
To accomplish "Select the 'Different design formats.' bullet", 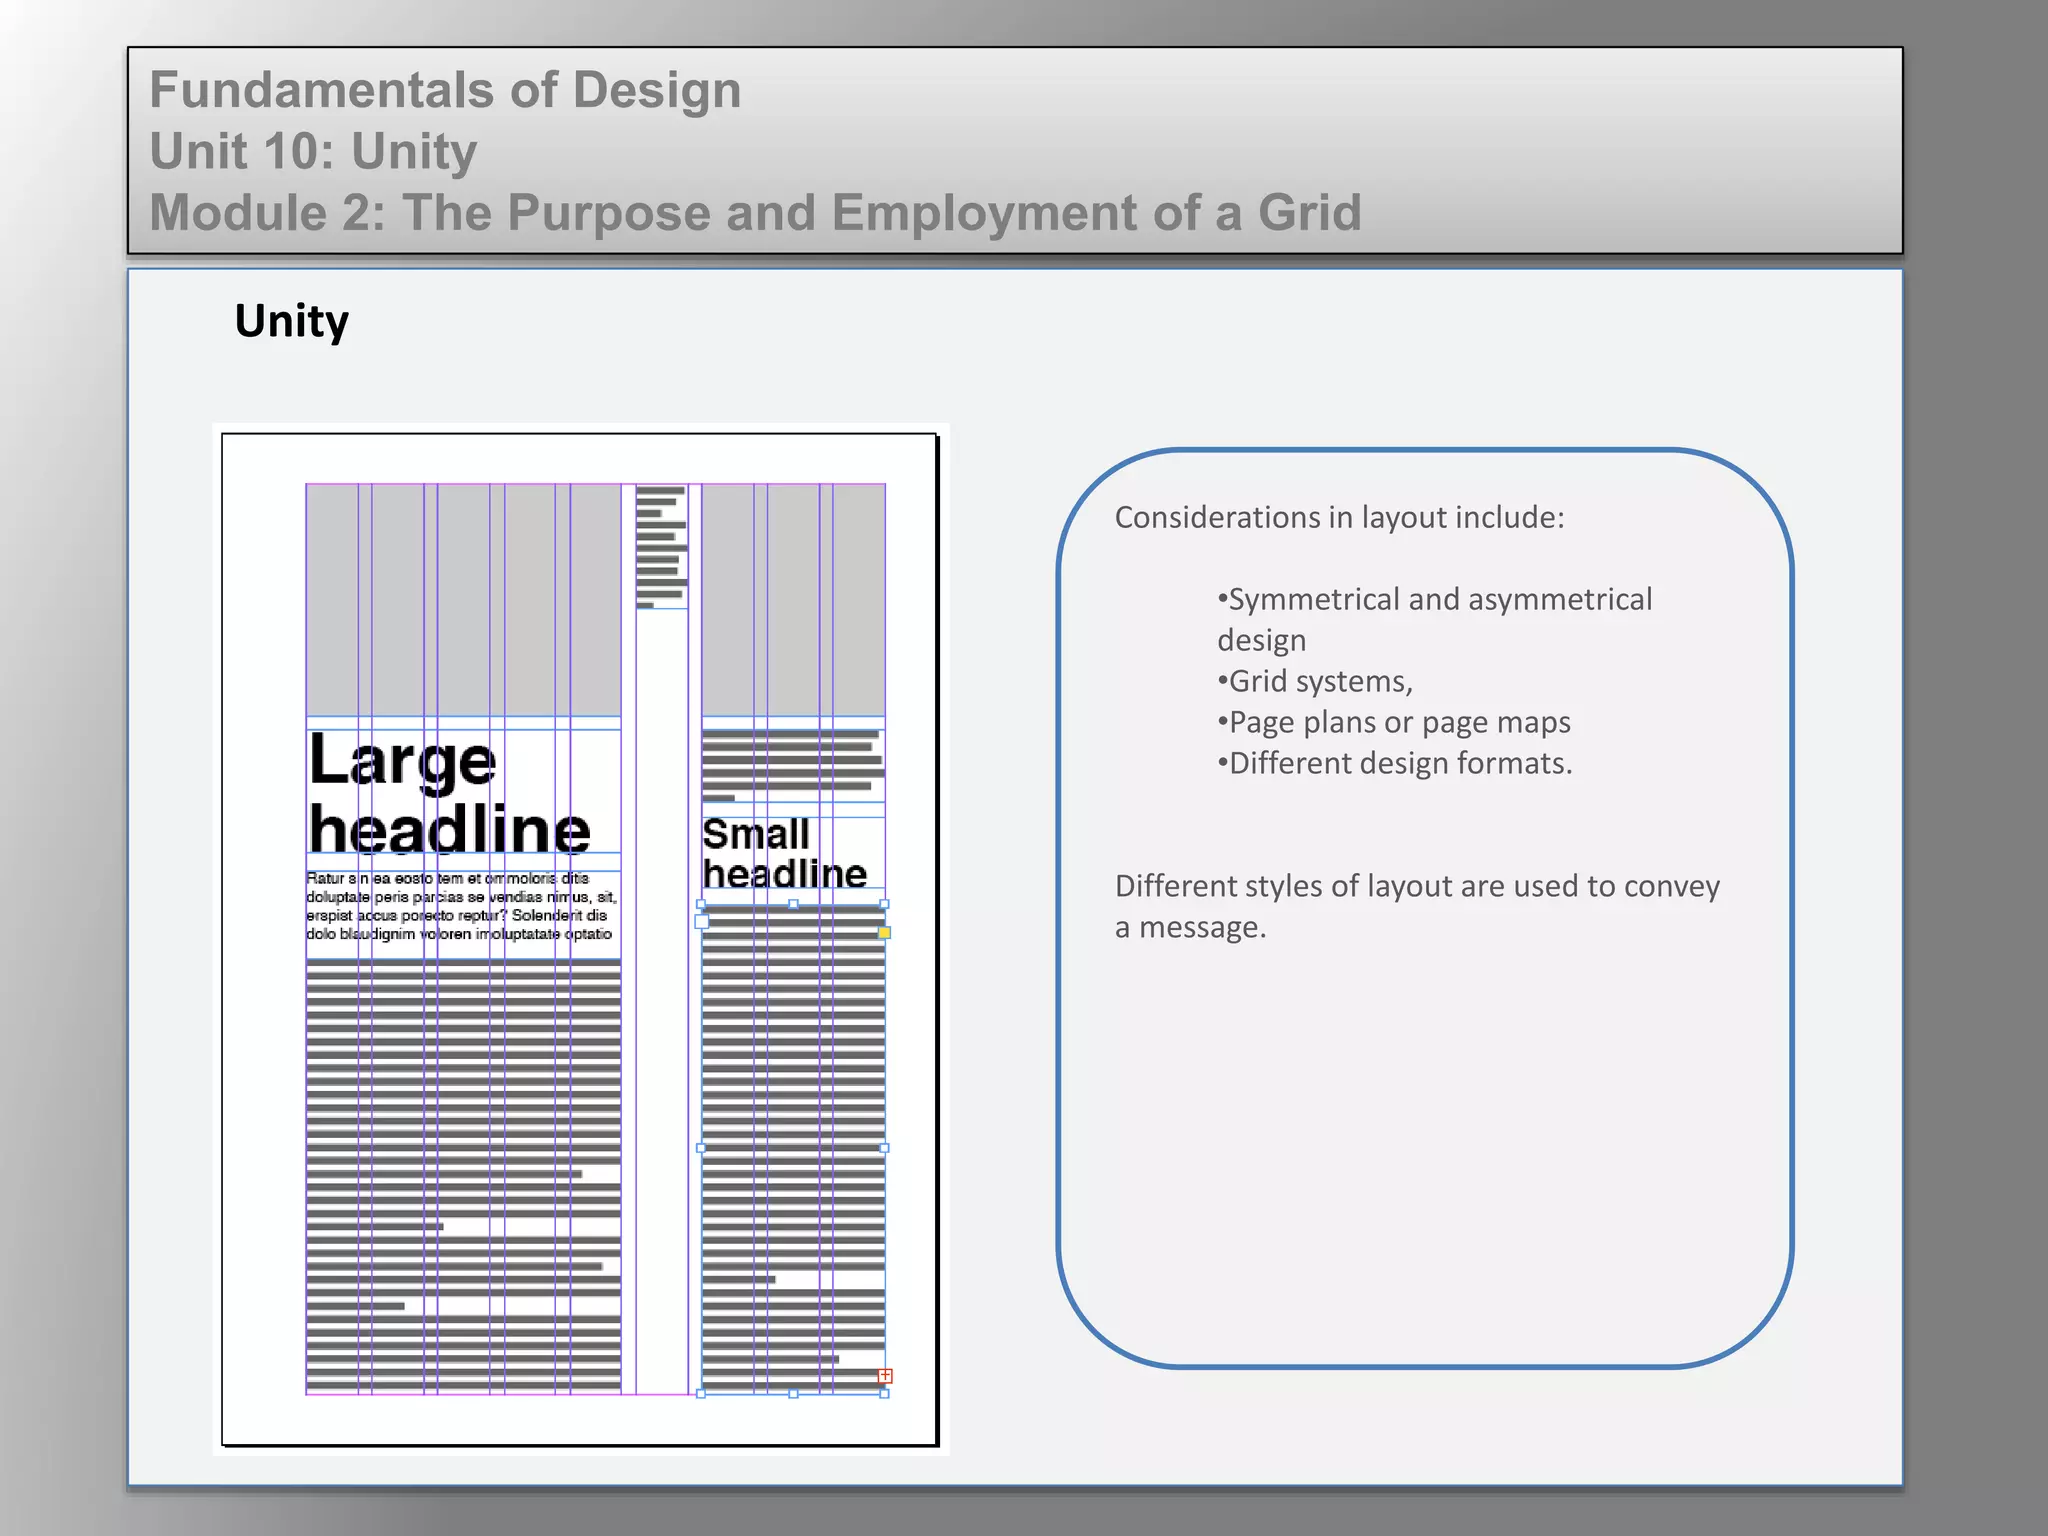I will click(x=1394, y=763).
